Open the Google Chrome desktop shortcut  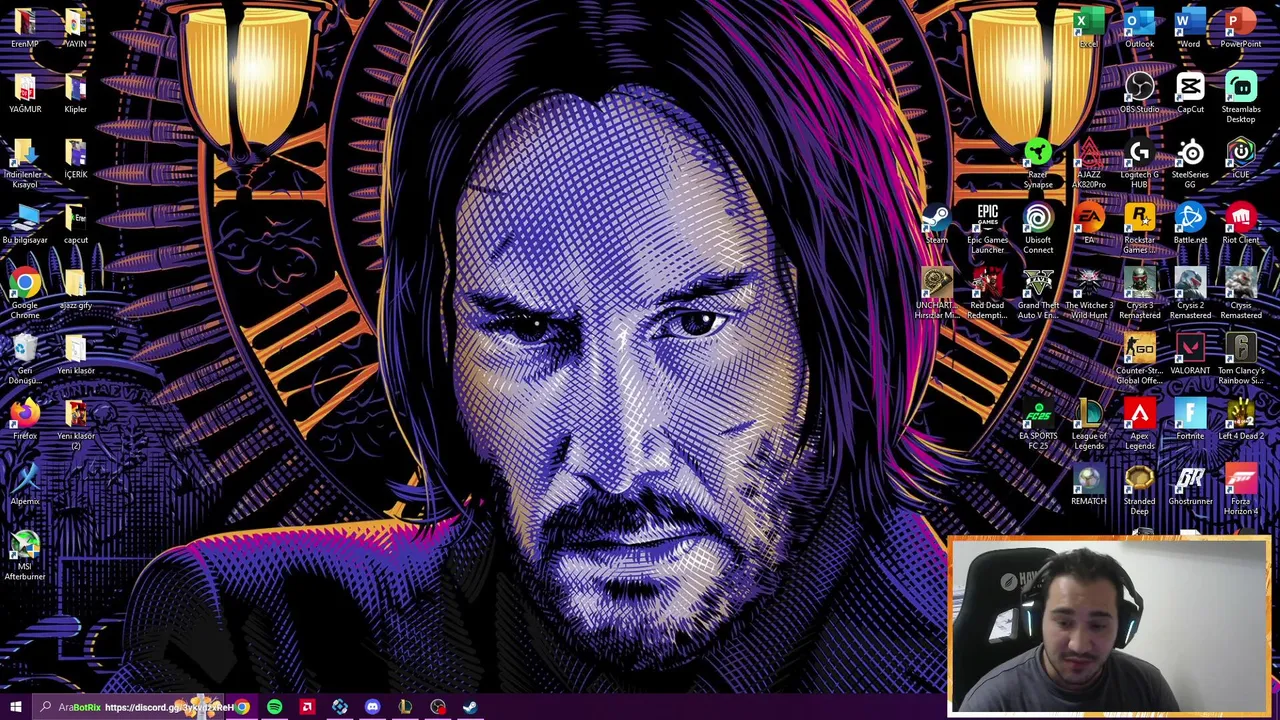point(25,294)
